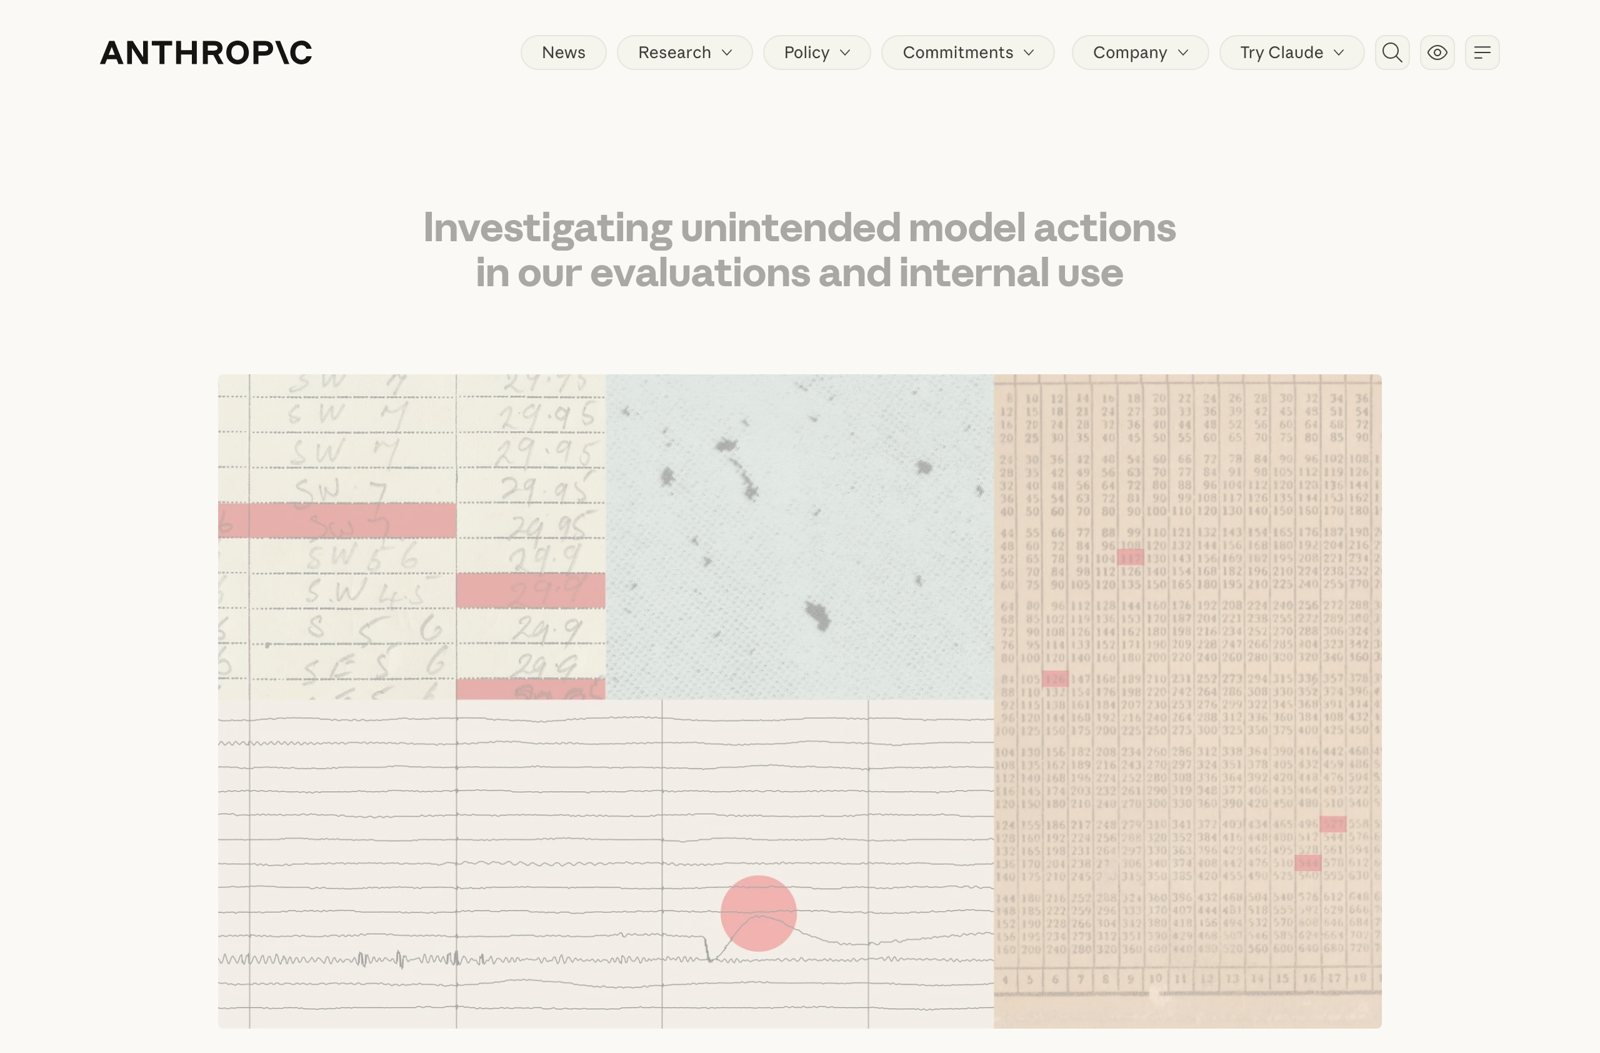Screen dimensions: 1600x1053
Task: Click the hero collage image
Action: point(800,701)
